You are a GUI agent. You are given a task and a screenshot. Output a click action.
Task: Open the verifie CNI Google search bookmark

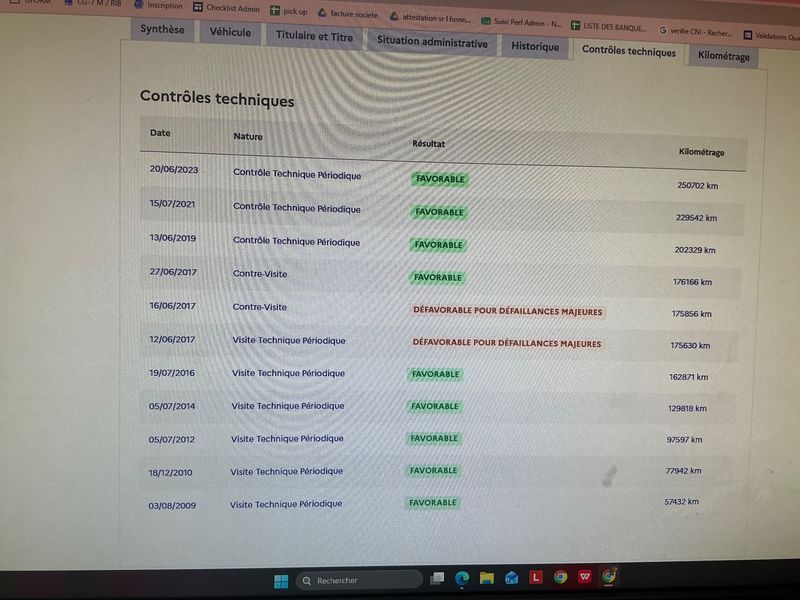pos(695,32)
